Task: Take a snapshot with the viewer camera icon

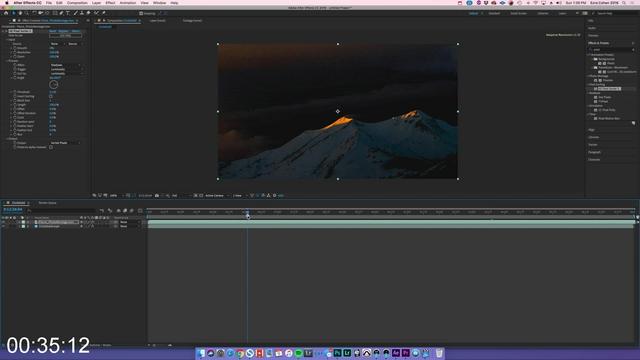Action: point(157,196)
